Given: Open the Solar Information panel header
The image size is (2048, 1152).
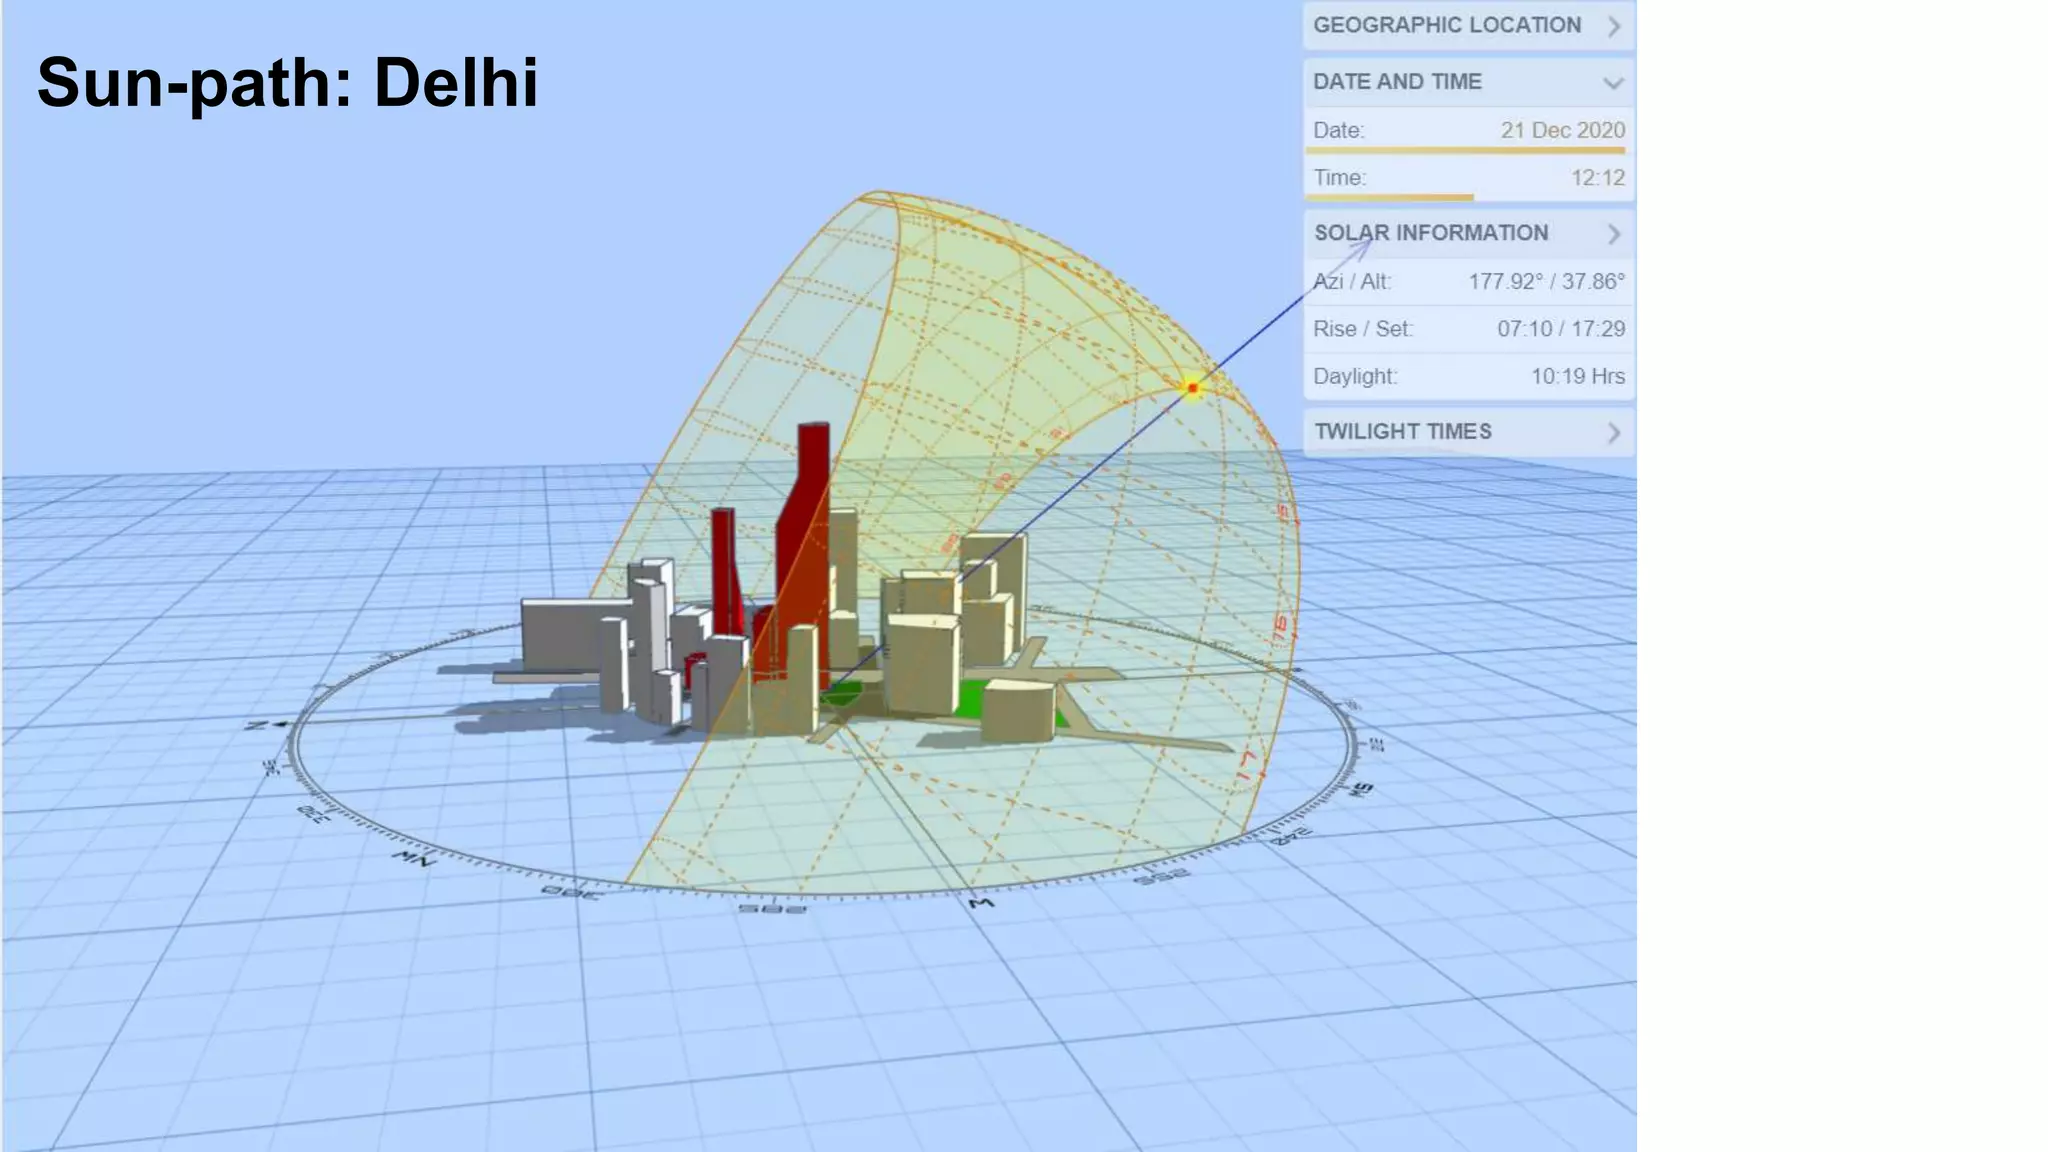Looking at the screenshot, I should pyautogui.click(x=1430, y=233).
